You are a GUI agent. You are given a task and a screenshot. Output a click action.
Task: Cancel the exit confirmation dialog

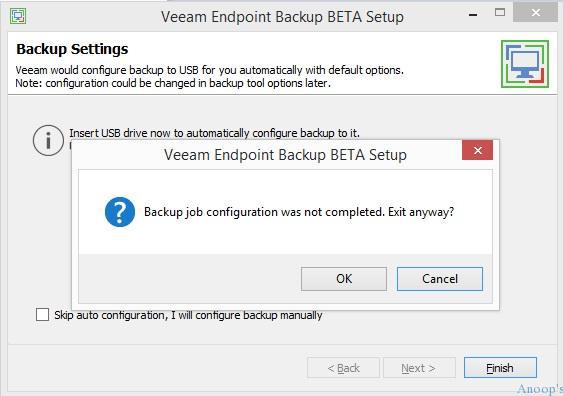(440, 279)
